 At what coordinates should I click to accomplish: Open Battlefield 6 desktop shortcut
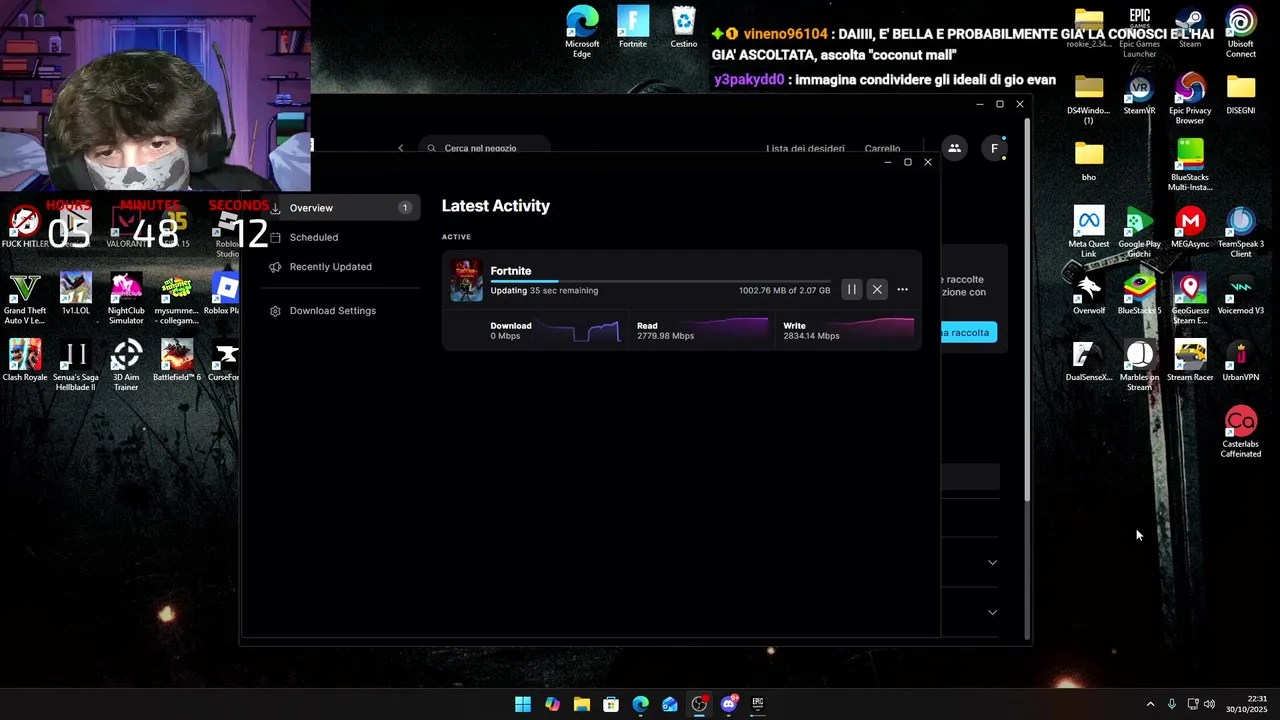[177, 362]
